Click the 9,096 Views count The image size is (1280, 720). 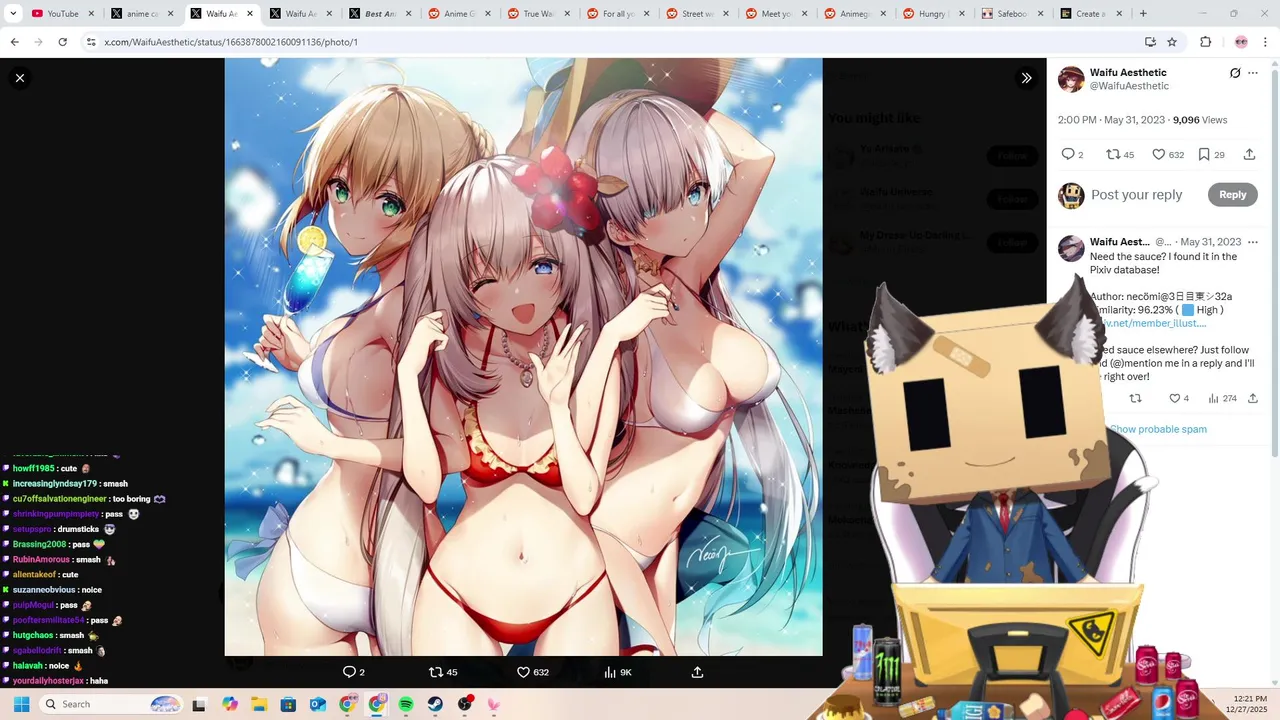1200,120
